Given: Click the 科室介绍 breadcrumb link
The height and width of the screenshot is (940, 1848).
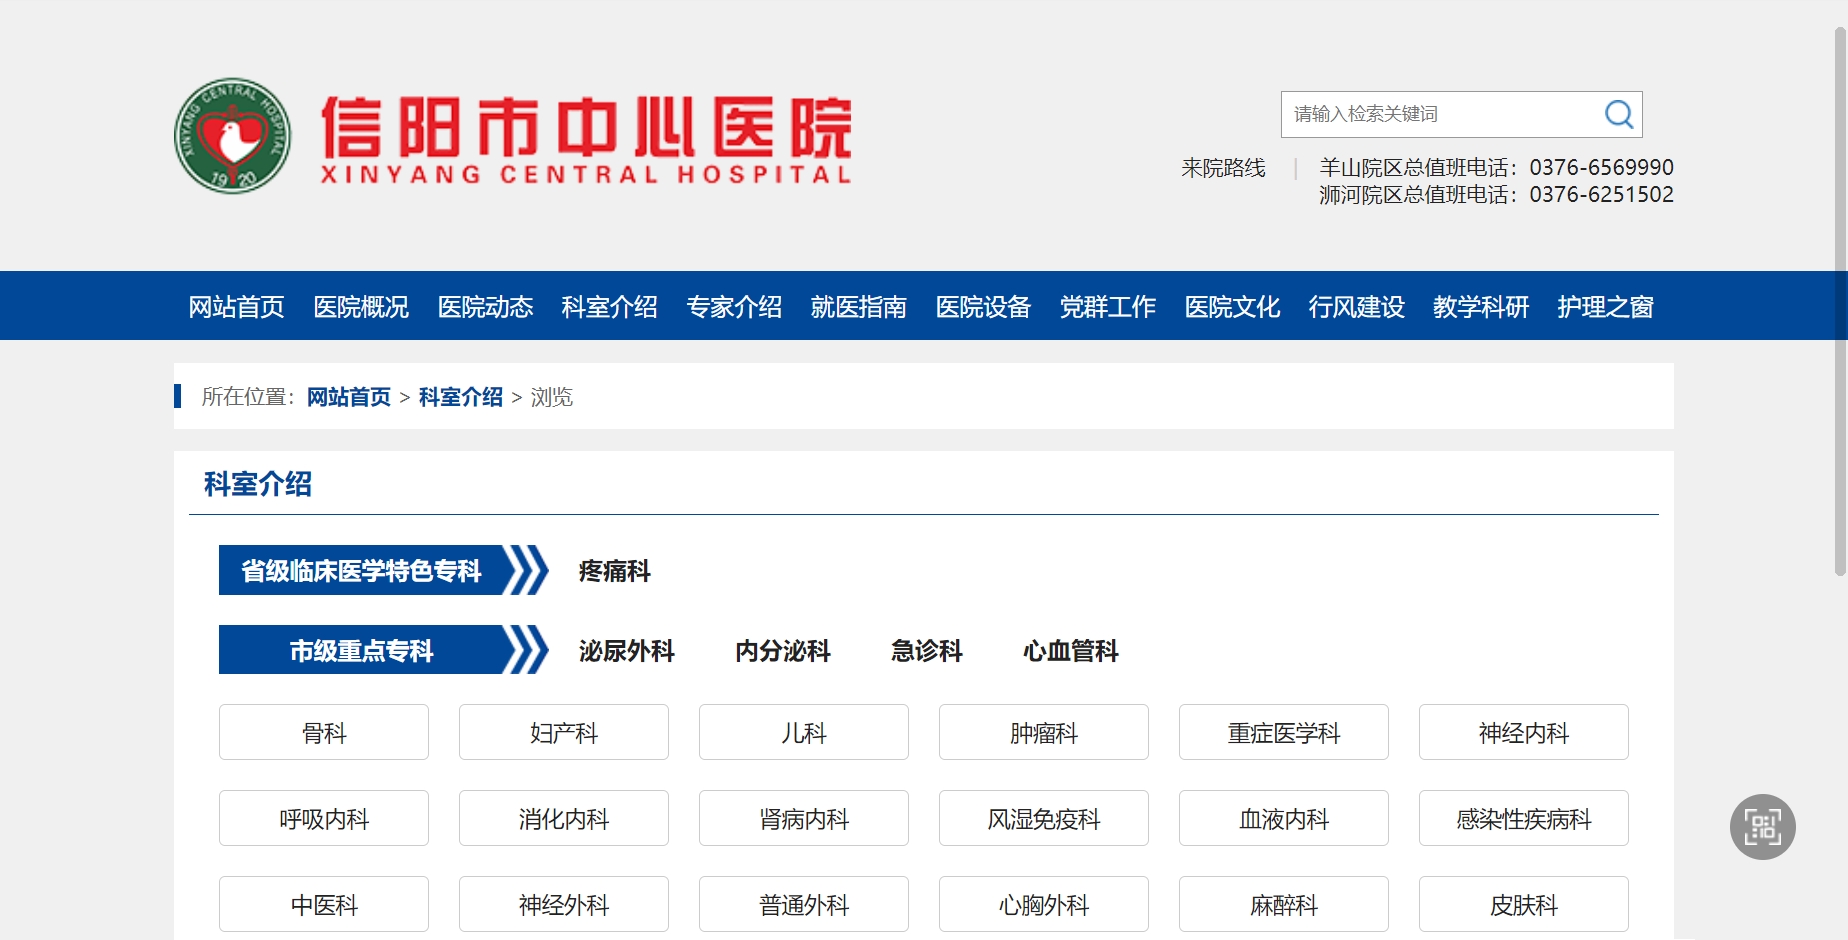Looking at the screenshot, I should pyautogui.click(x=460, y=397).
